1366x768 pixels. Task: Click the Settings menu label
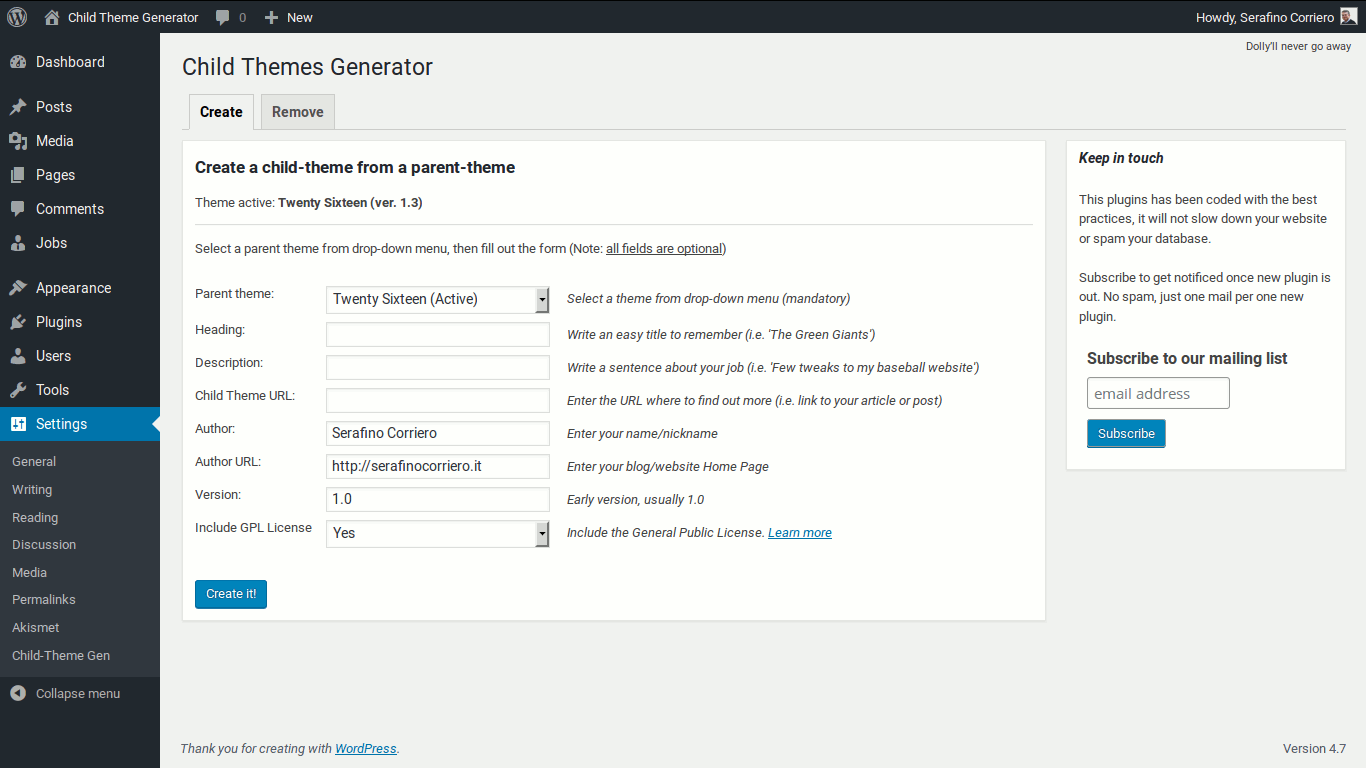point(62,424)
